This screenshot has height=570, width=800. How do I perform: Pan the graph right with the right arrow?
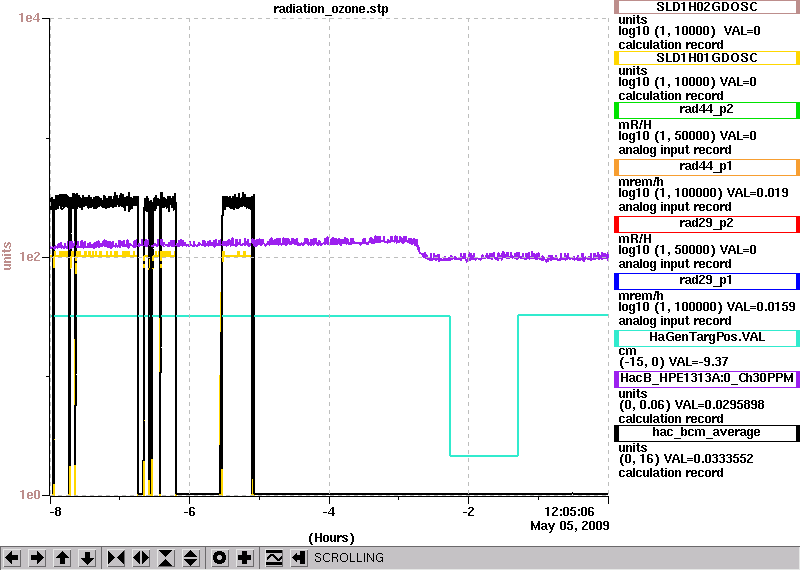[x=37, y=558]
